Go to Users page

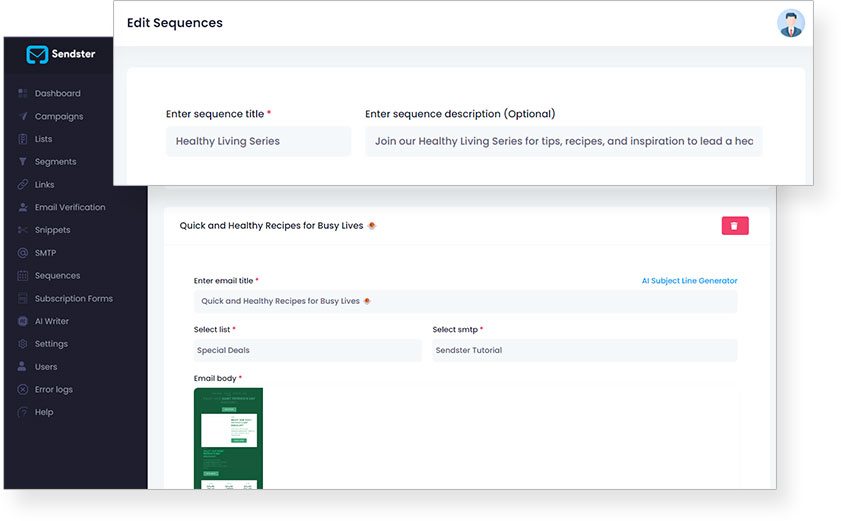pyautogui.click(x=46, y=367)
